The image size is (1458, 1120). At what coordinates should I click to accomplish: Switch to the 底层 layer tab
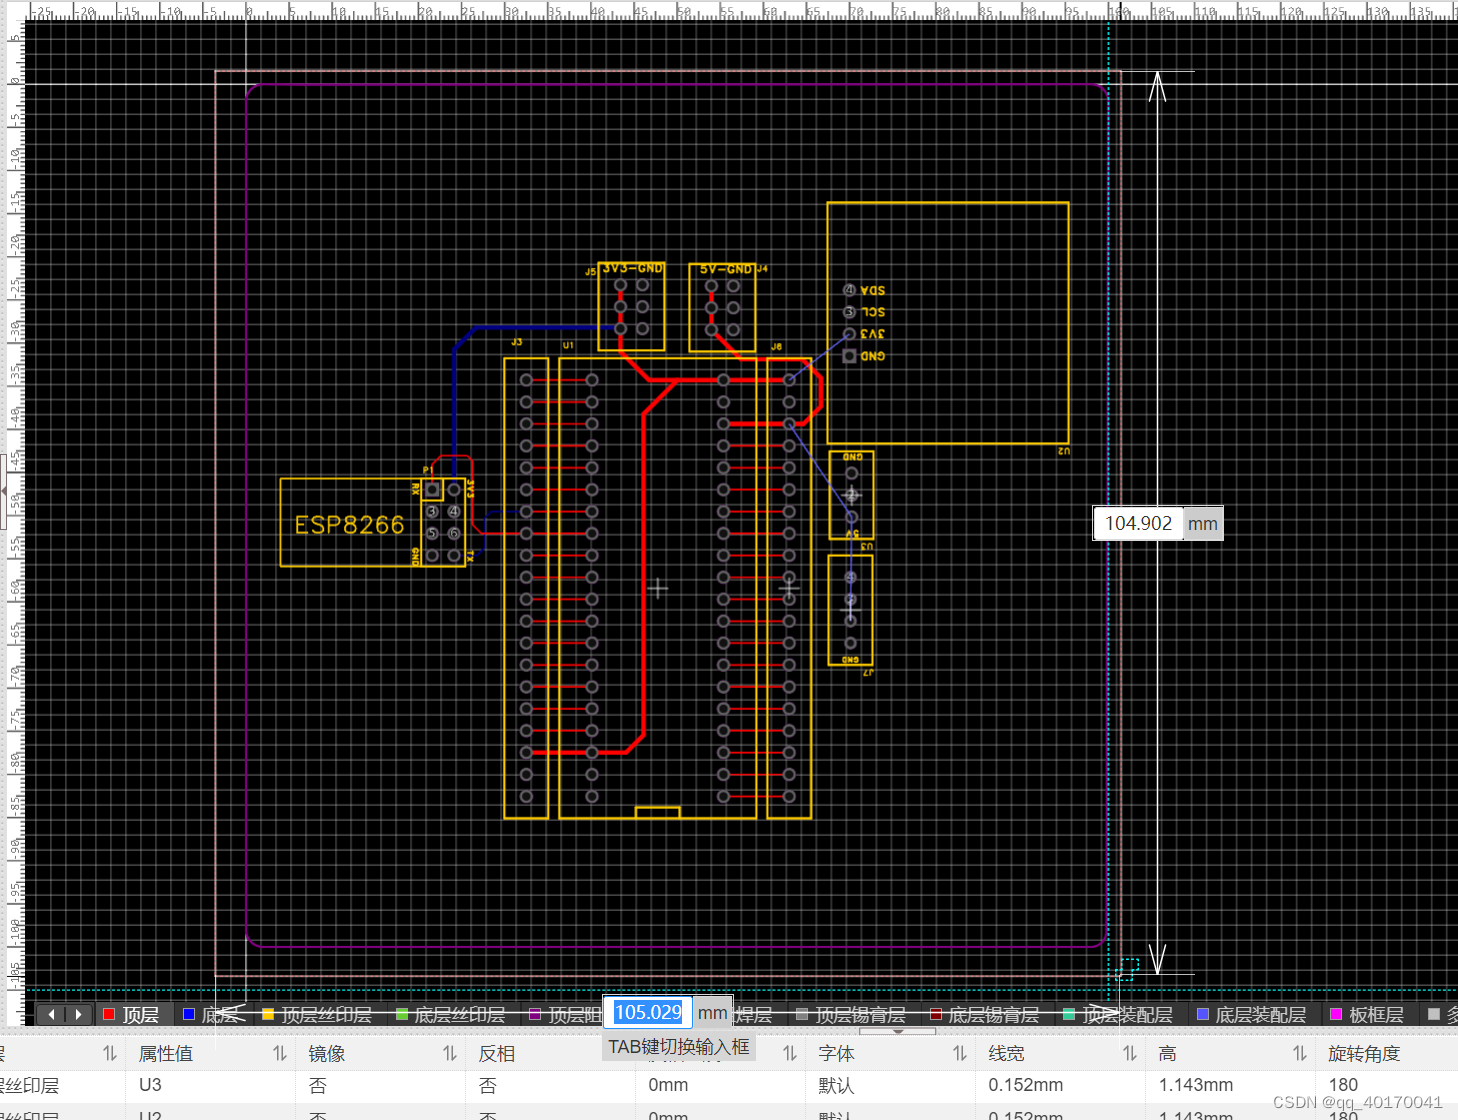211,1015
